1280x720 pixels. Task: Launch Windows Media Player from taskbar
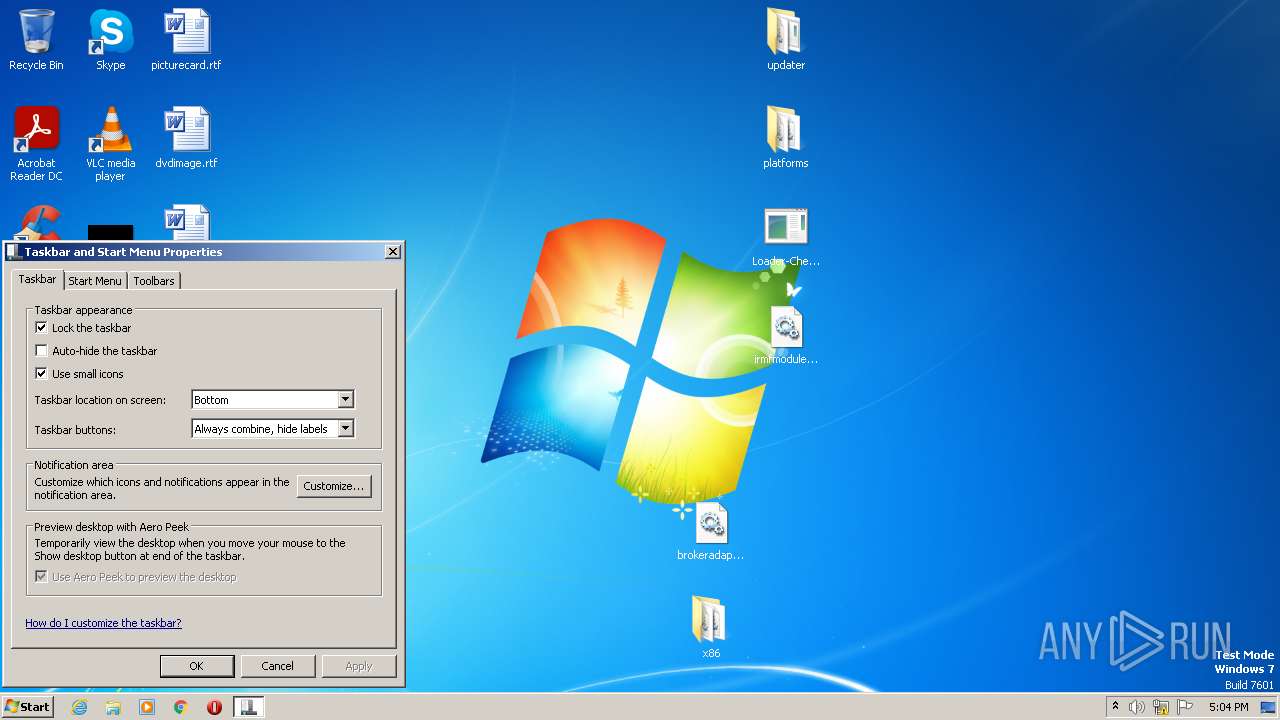147,707
